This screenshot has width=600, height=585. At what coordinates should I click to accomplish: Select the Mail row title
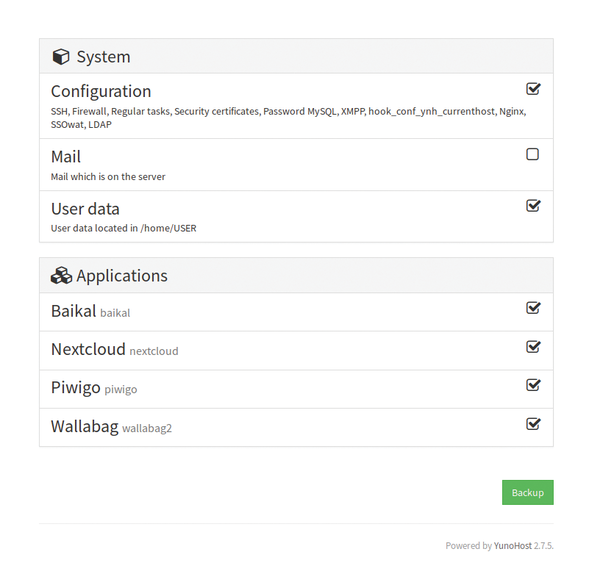point(66,156)
